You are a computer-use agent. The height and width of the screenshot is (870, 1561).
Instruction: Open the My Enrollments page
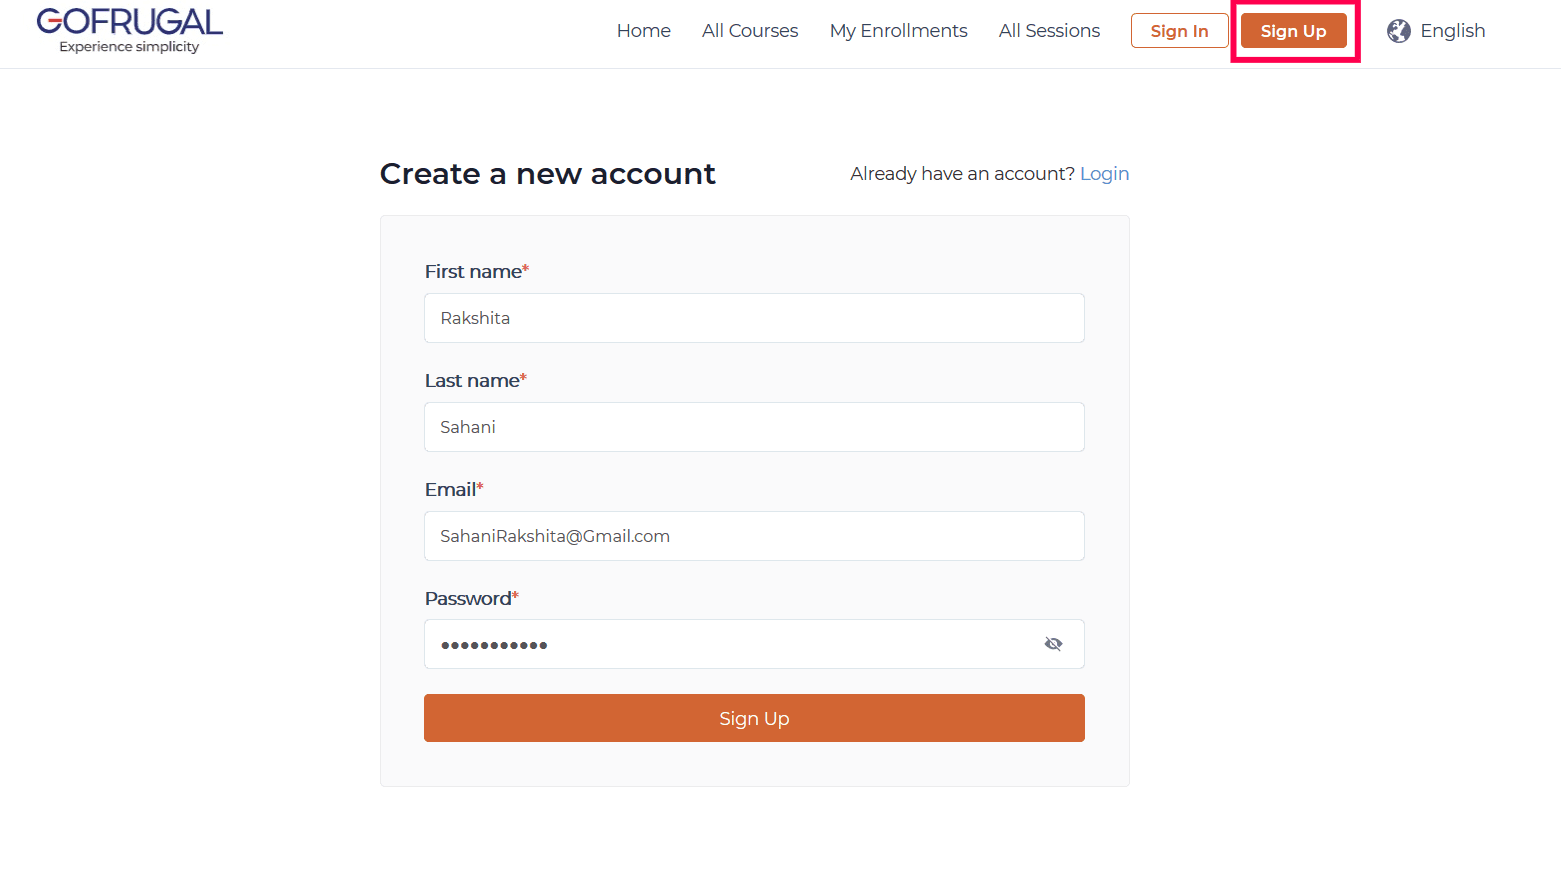click(x=898, y=31)
